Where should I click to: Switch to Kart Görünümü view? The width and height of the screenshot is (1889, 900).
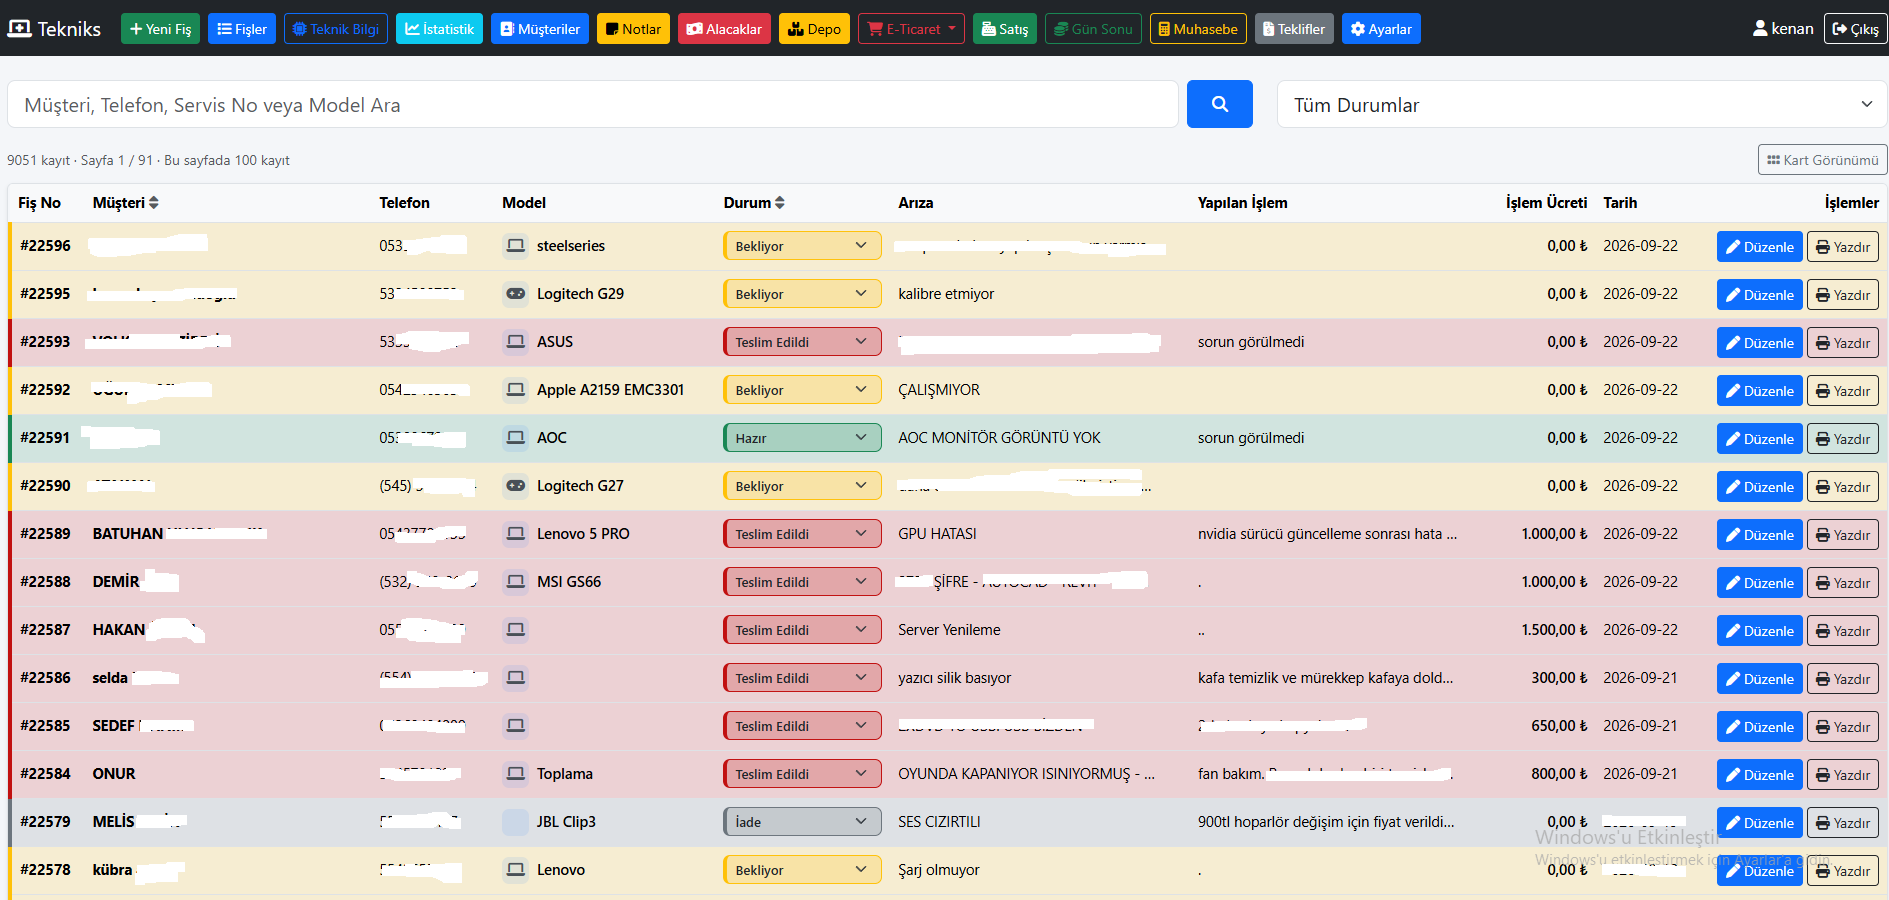[1822, 160]
